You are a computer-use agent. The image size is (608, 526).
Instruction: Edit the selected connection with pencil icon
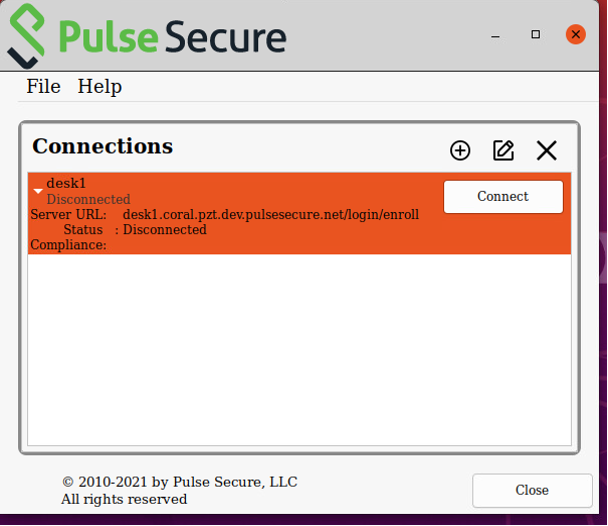pyautogui.click(x=503, y=150)
